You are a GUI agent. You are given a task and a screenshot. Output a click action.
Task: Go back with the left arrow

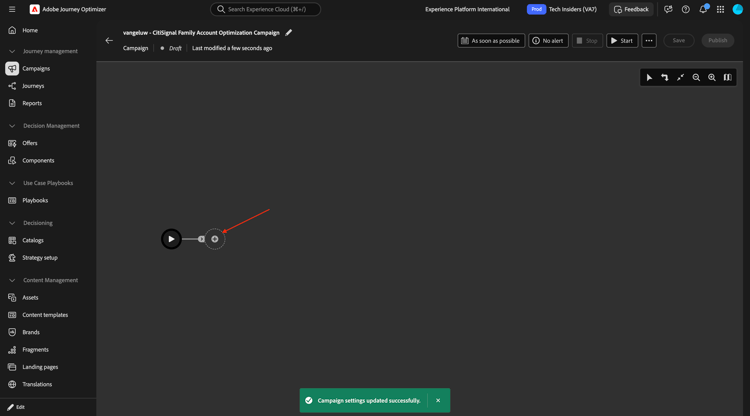point(109,41)
